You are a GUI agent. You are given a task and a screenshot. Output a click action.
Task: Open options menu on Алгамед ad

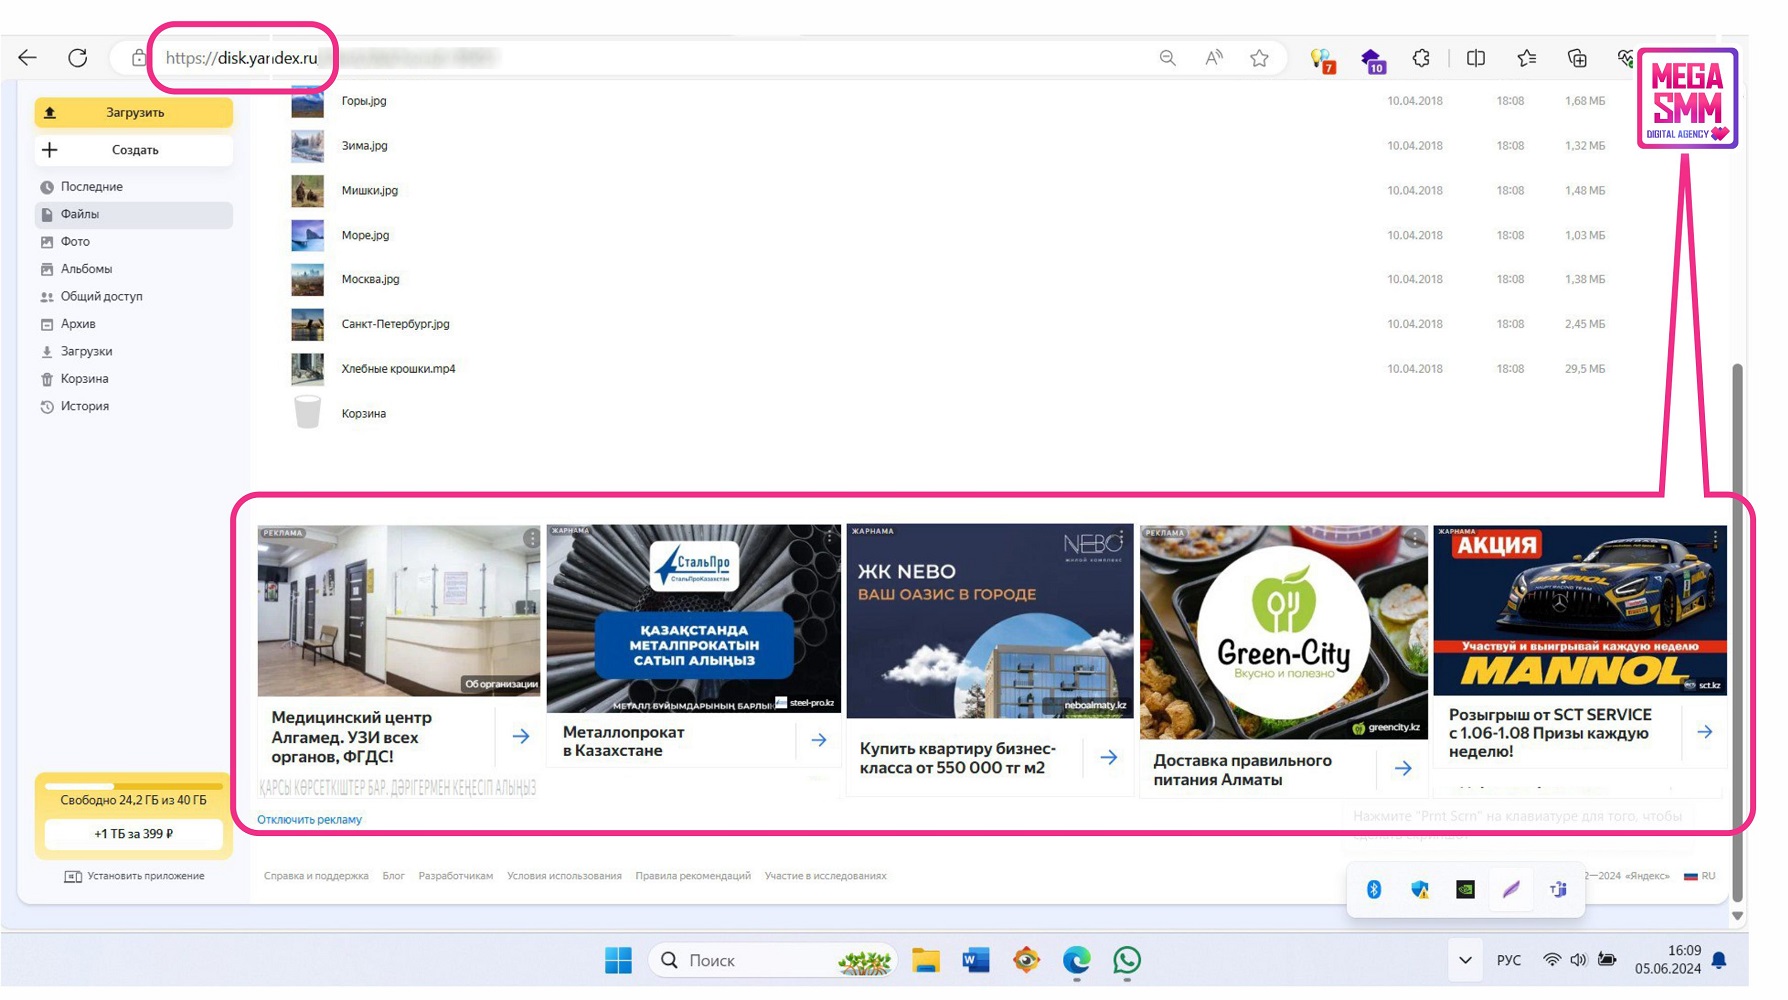click(x=531, y=540)
